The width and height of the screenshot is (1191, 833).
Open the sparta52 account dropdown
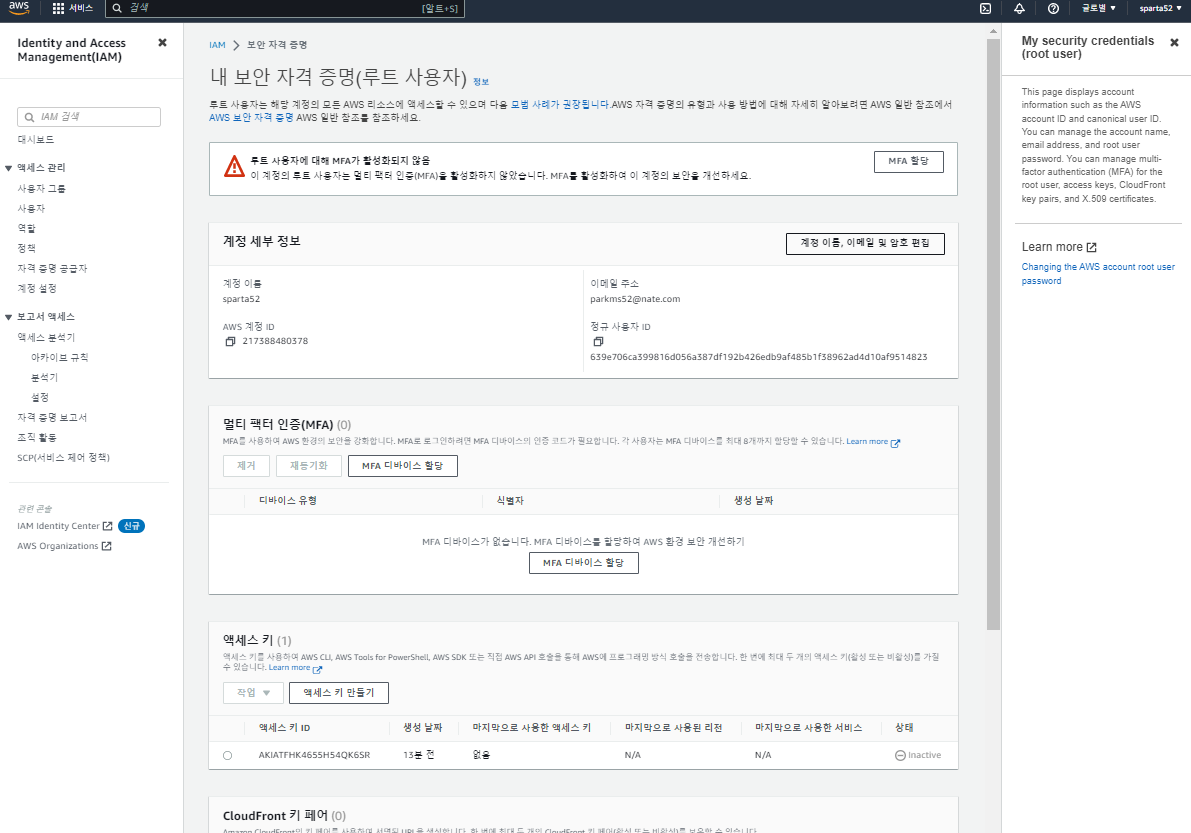click(x=1160, y=8)
